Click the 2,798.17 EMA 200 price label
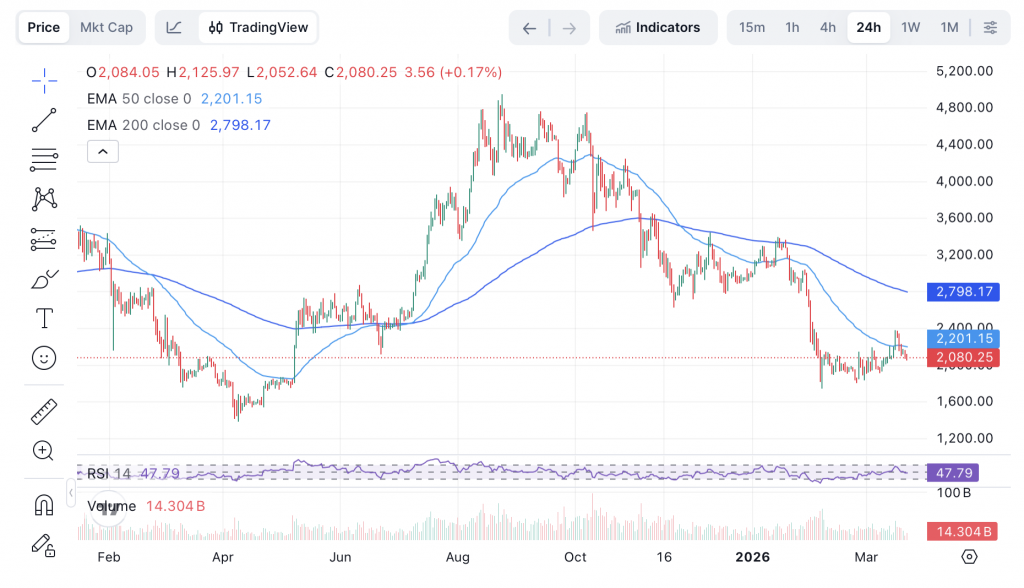Image resolution: width=1024 pixels, height=588 pixels. 963,292
